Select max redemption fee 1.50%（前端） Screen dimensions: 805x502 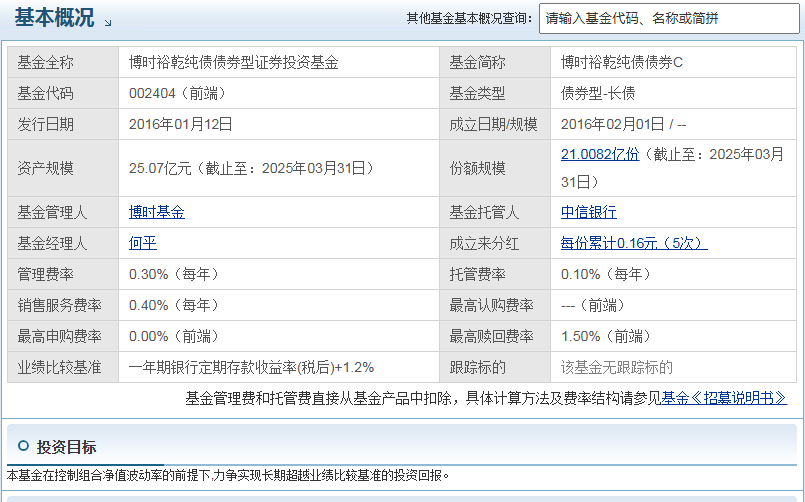tap(606, 336)
